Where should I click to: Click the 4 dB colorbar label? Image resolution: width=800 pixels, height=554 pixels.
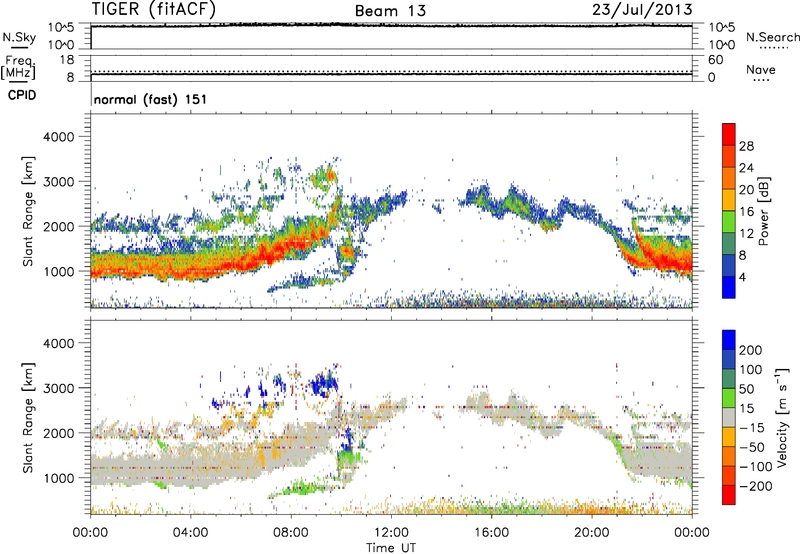[x=742, y=277]
